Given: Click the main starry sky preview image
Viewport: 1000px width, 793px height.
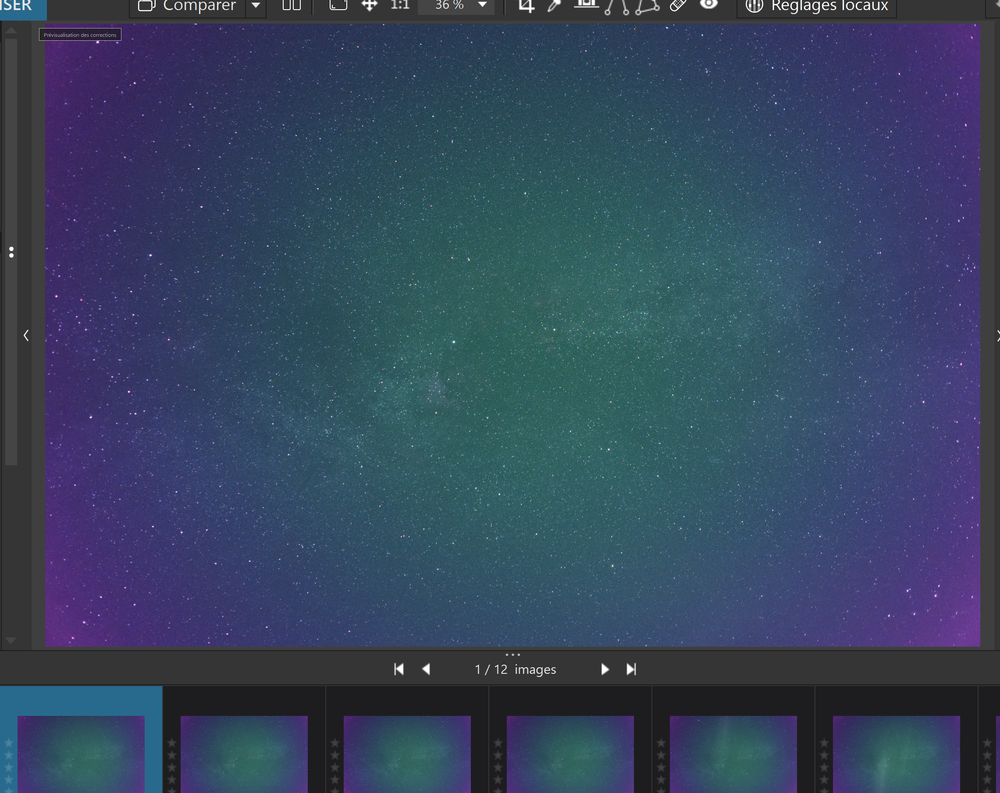Looking at the screenshot, I should tap(513, 336).
